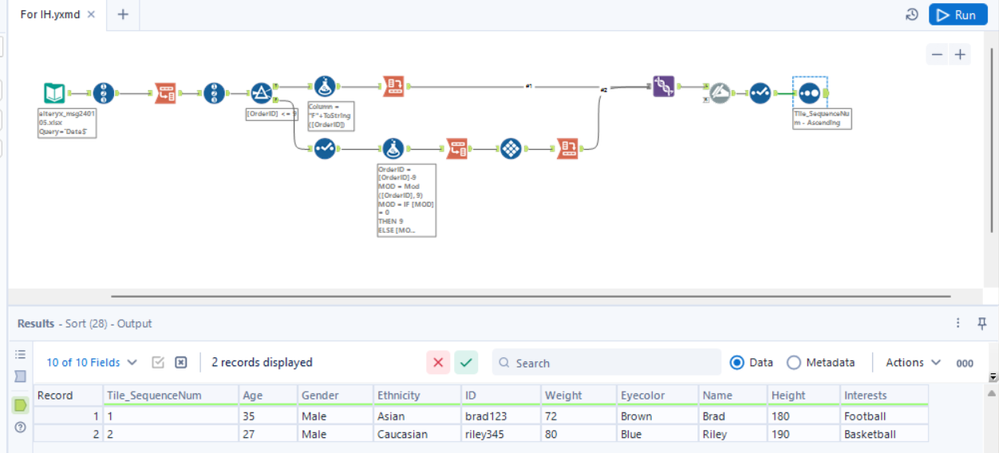
Task: Click the Interests column header
Action: 884,395
